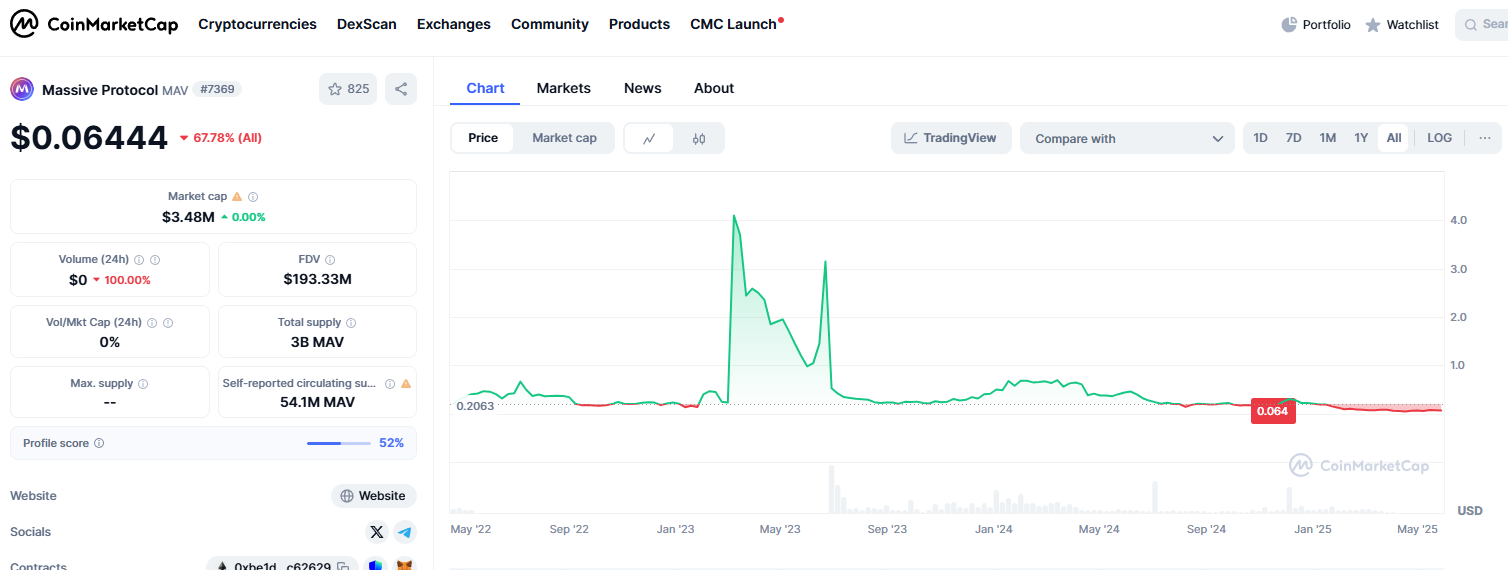Switch to the Chart tab
Screen dimensions: 1508x570
[x=485, y=88]
